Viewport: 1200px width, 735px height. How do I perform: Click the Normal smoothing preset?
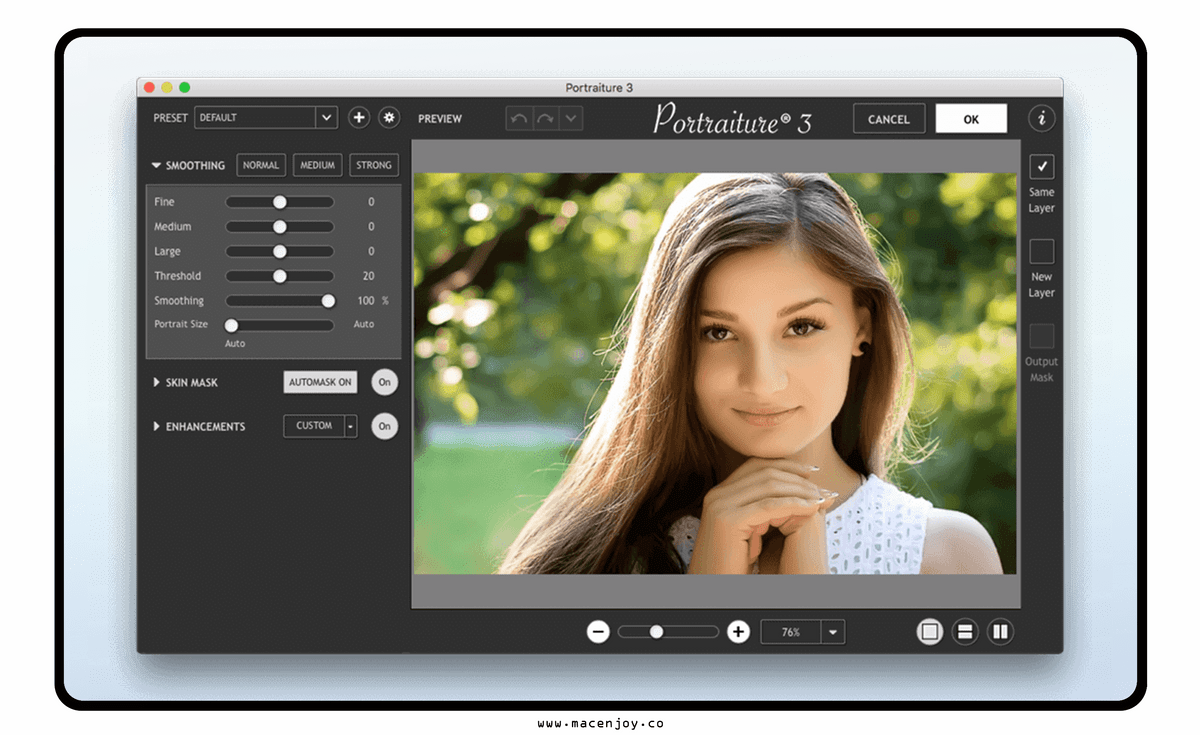coord(261,165)
